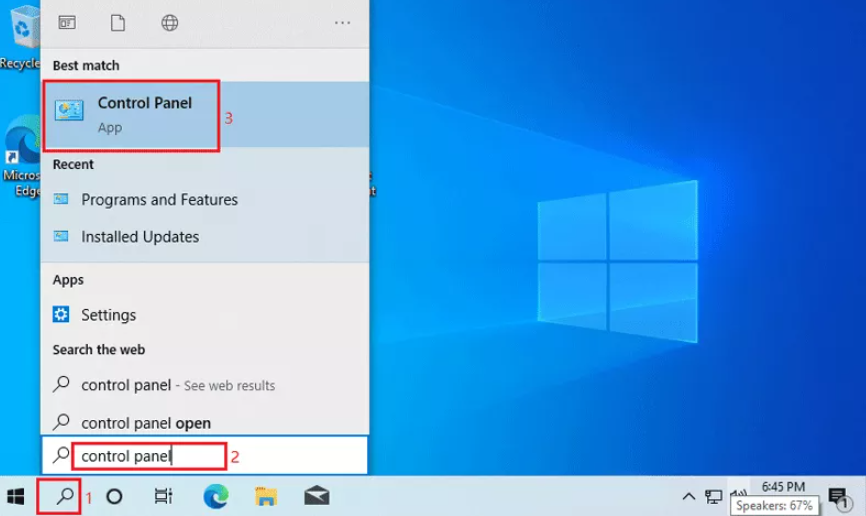Screen dimensions: 866x516
Task: Open the Windows Start button
Action: (15, 497)
